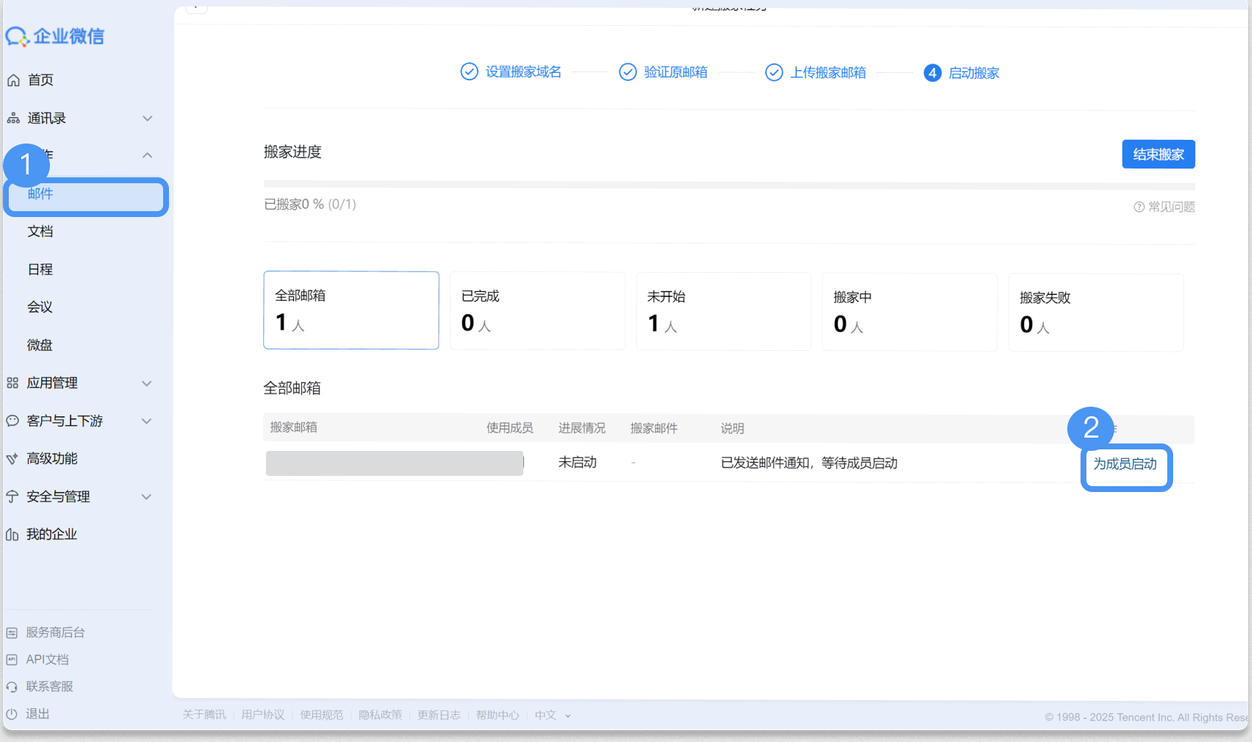Open 服务商后台 link
The image size is (1252, 742).
pos(56,633)
